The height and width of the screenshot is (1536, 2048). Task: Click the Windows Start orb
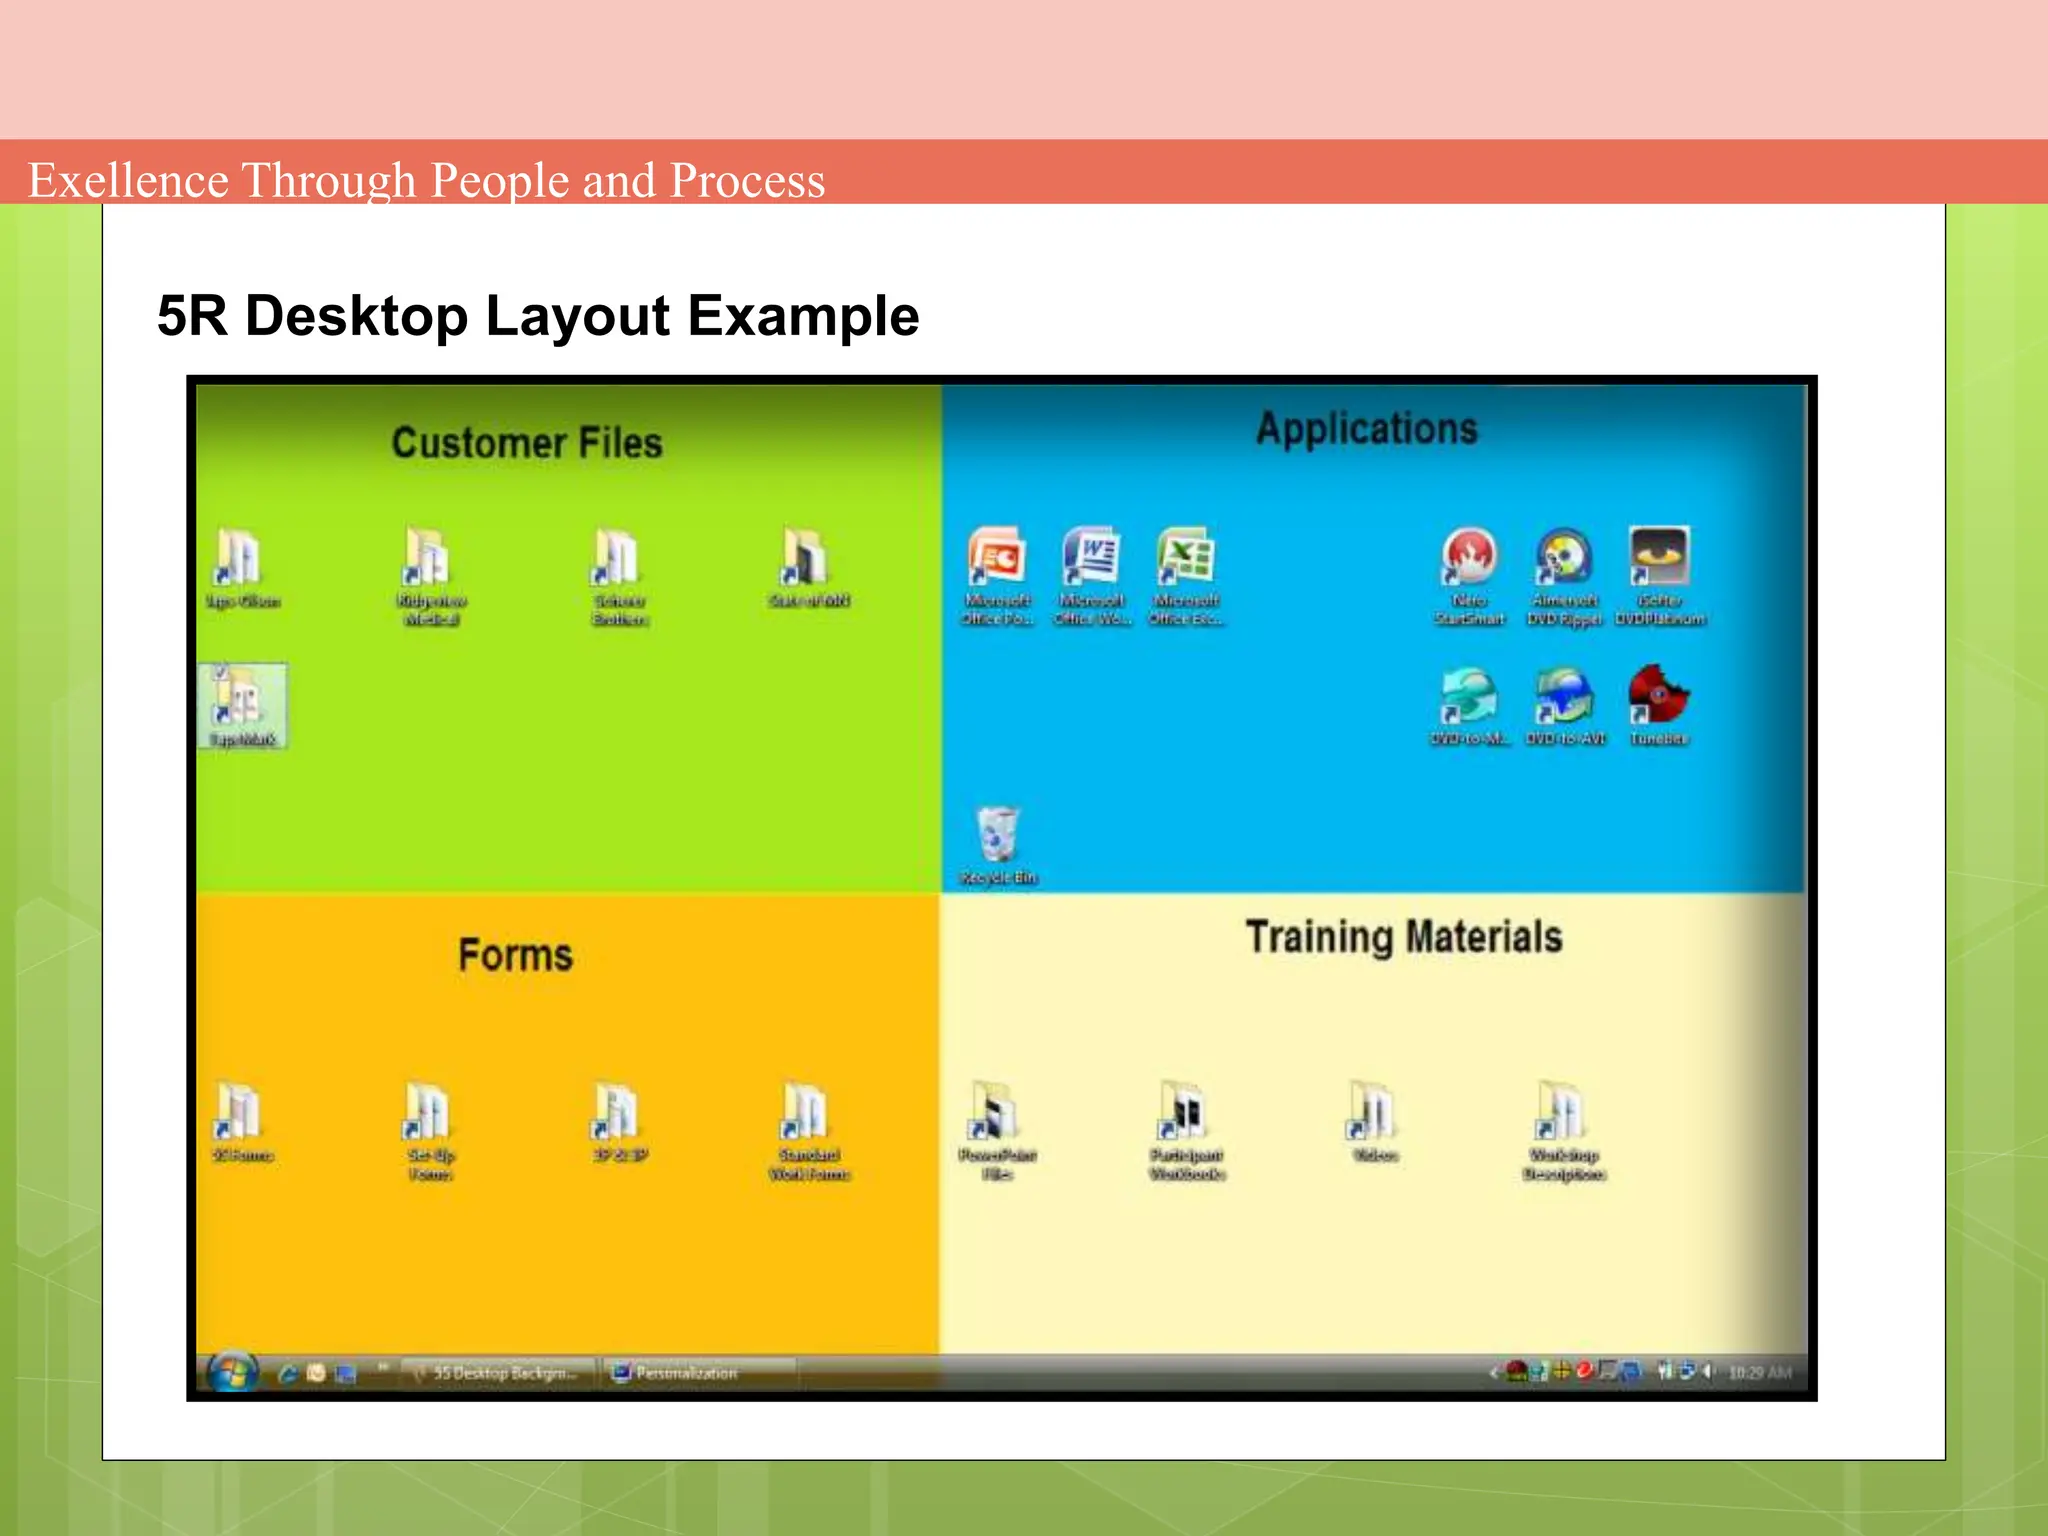[x=233, y=1372]
